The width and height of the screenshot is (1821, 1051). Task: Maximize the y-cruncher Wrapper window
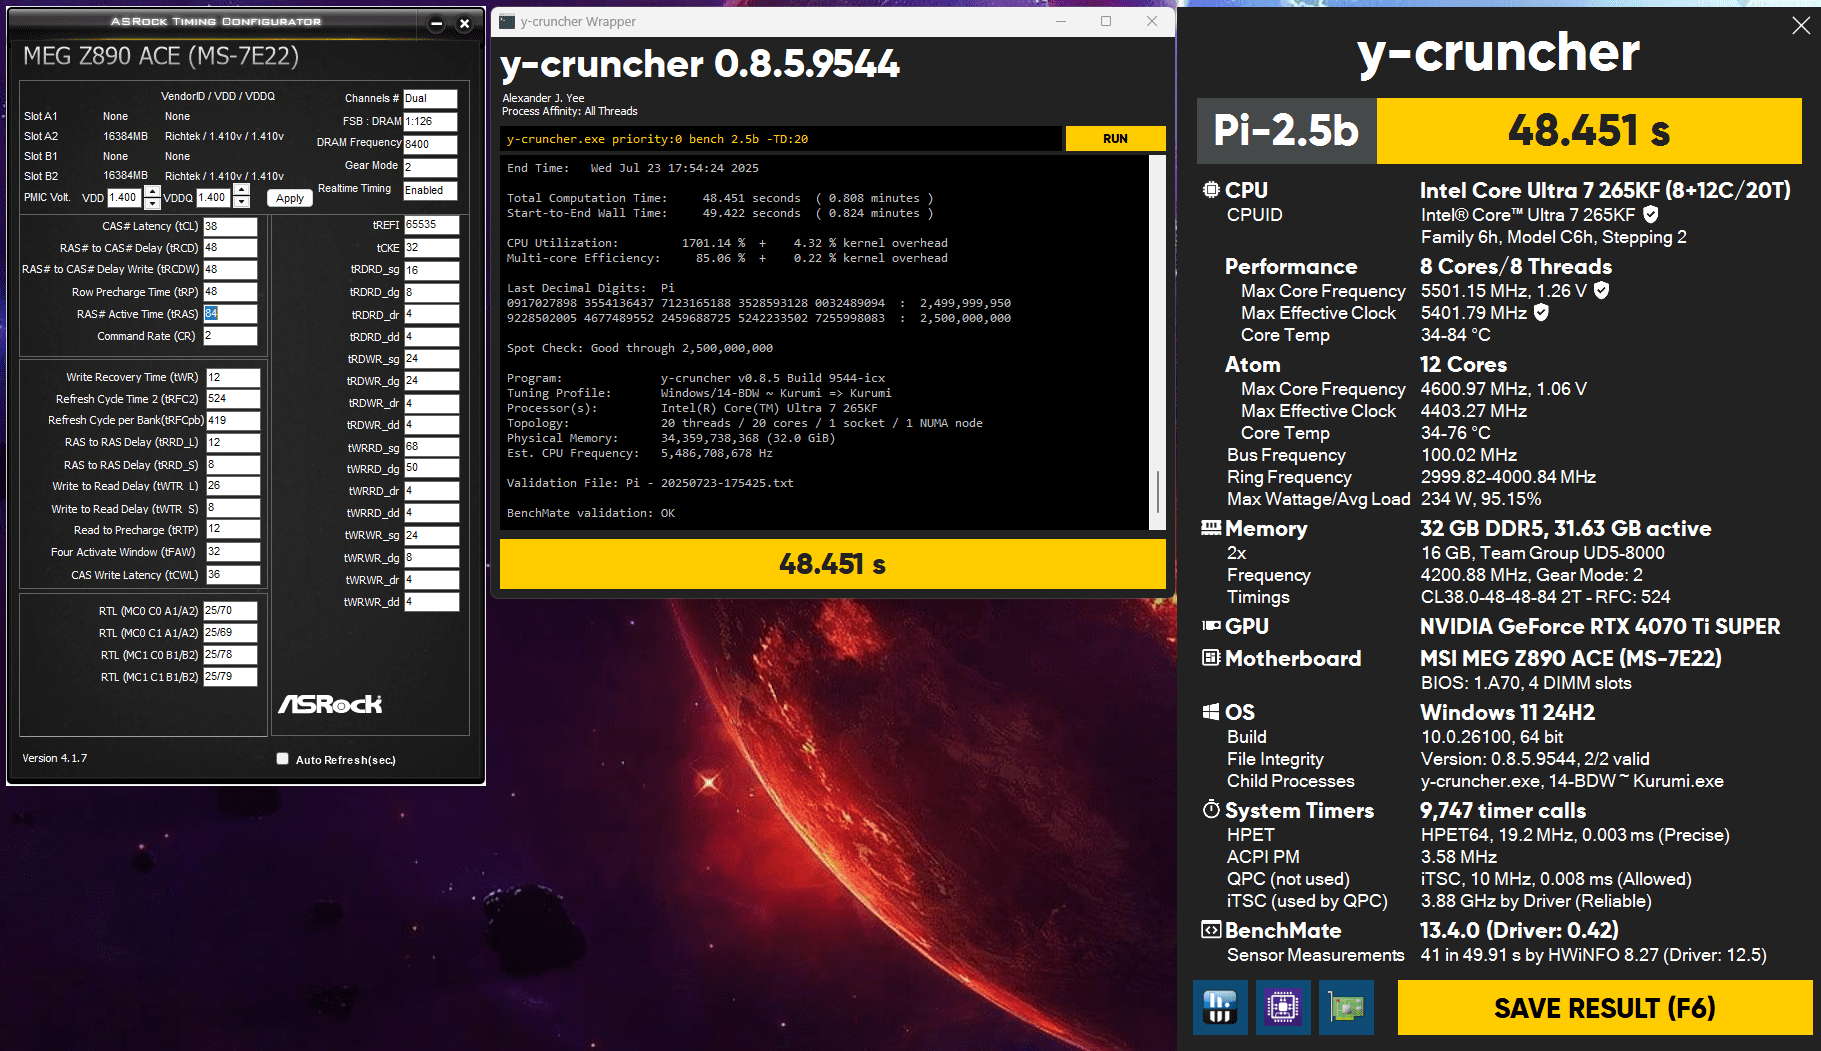(1106, 21)
